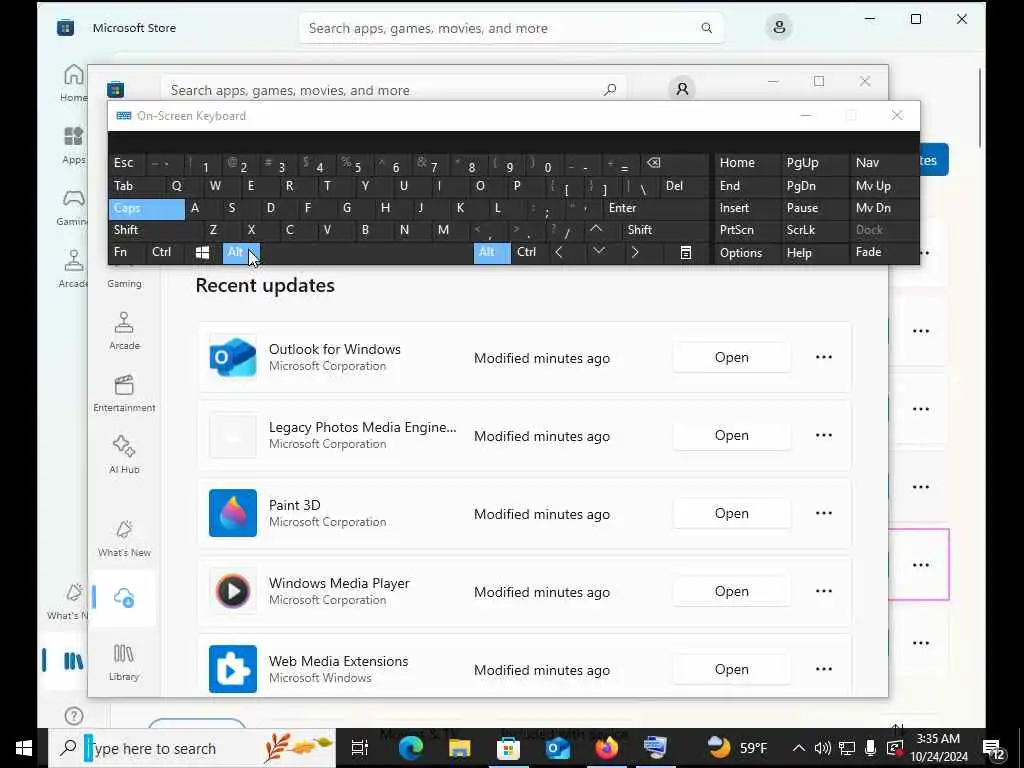This screenshot has height=768, width=1024.
Task: Click search magnifier in front Store search box
Action: [x=610, y=89]
